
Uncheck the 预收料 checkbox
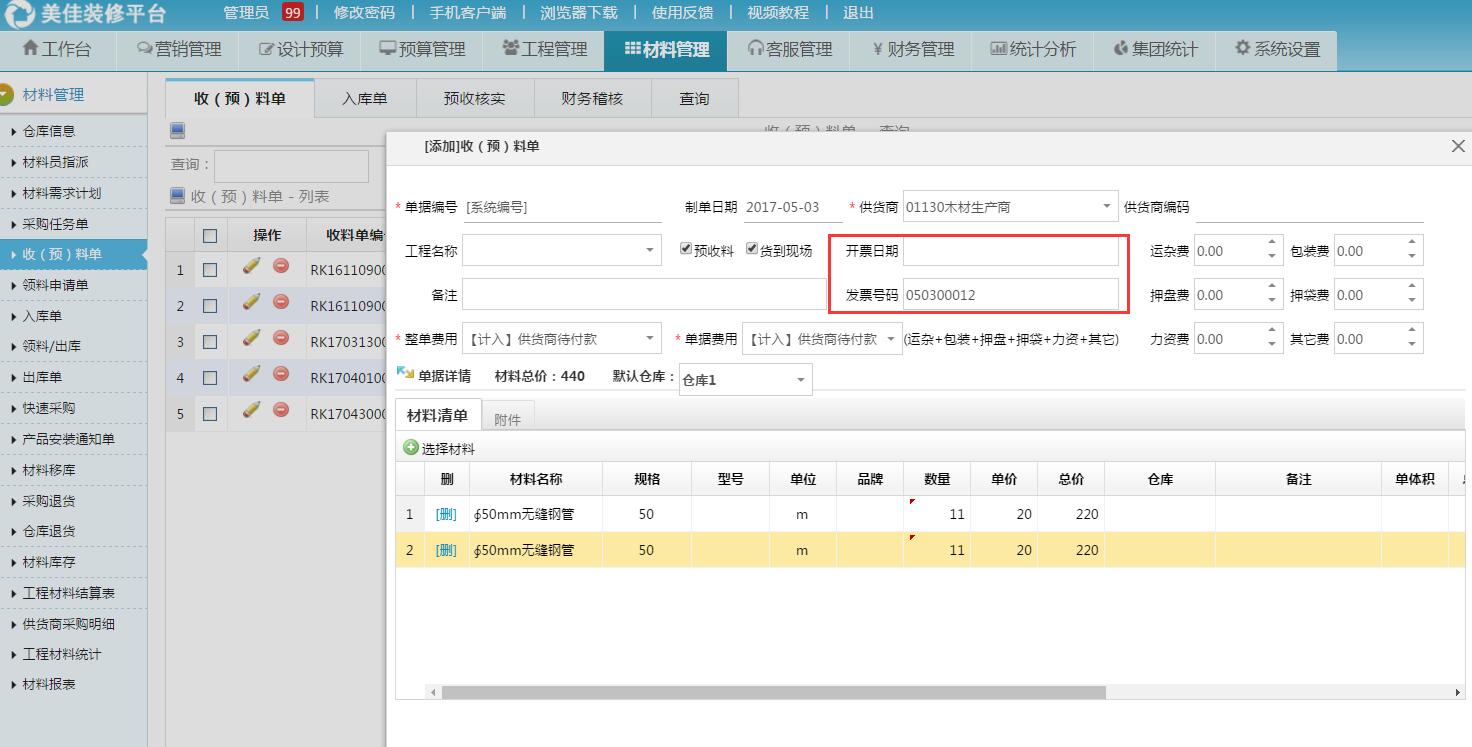687,247
